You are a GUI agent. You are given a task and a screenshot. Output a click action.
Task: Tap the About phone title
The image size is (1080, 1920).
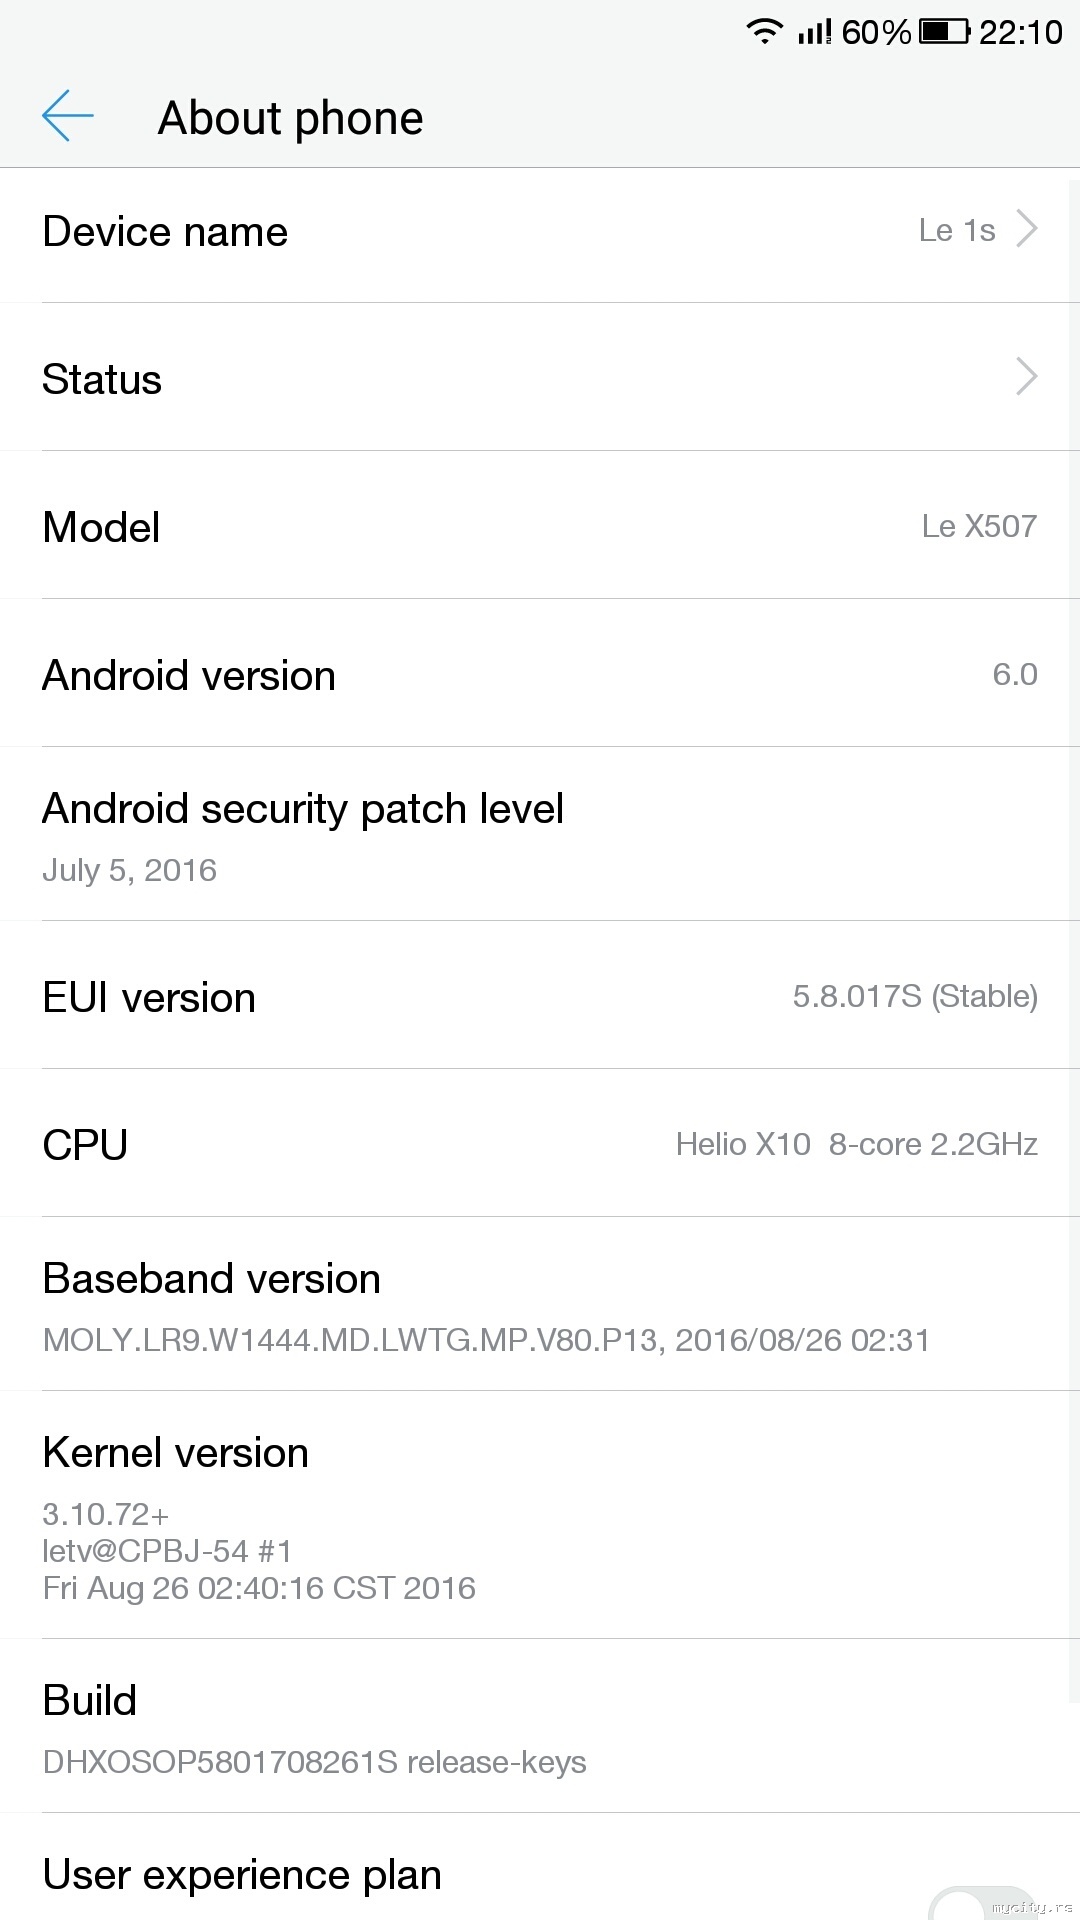[291, 118]
